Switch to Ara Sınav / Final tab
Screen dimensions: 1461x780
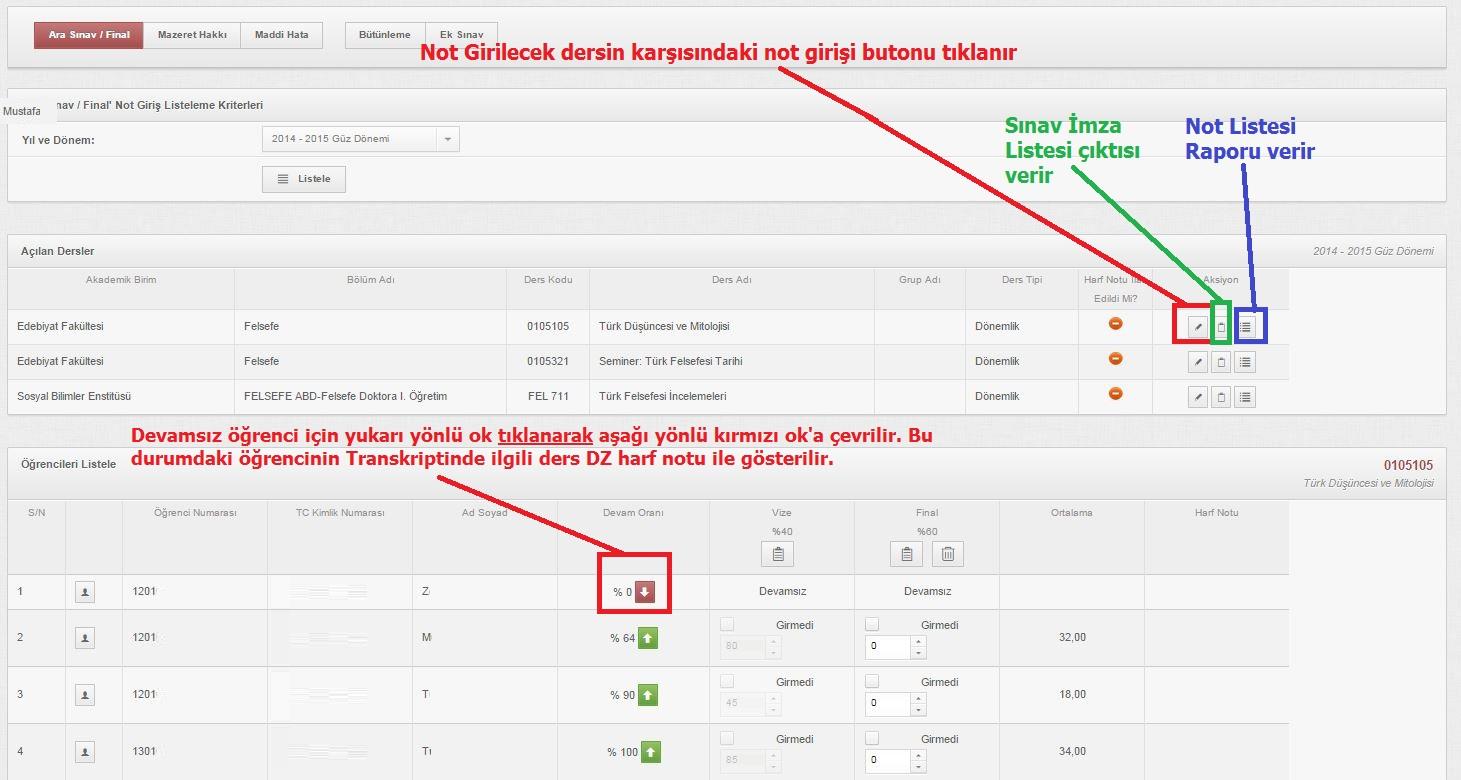[x=89, y=35]
